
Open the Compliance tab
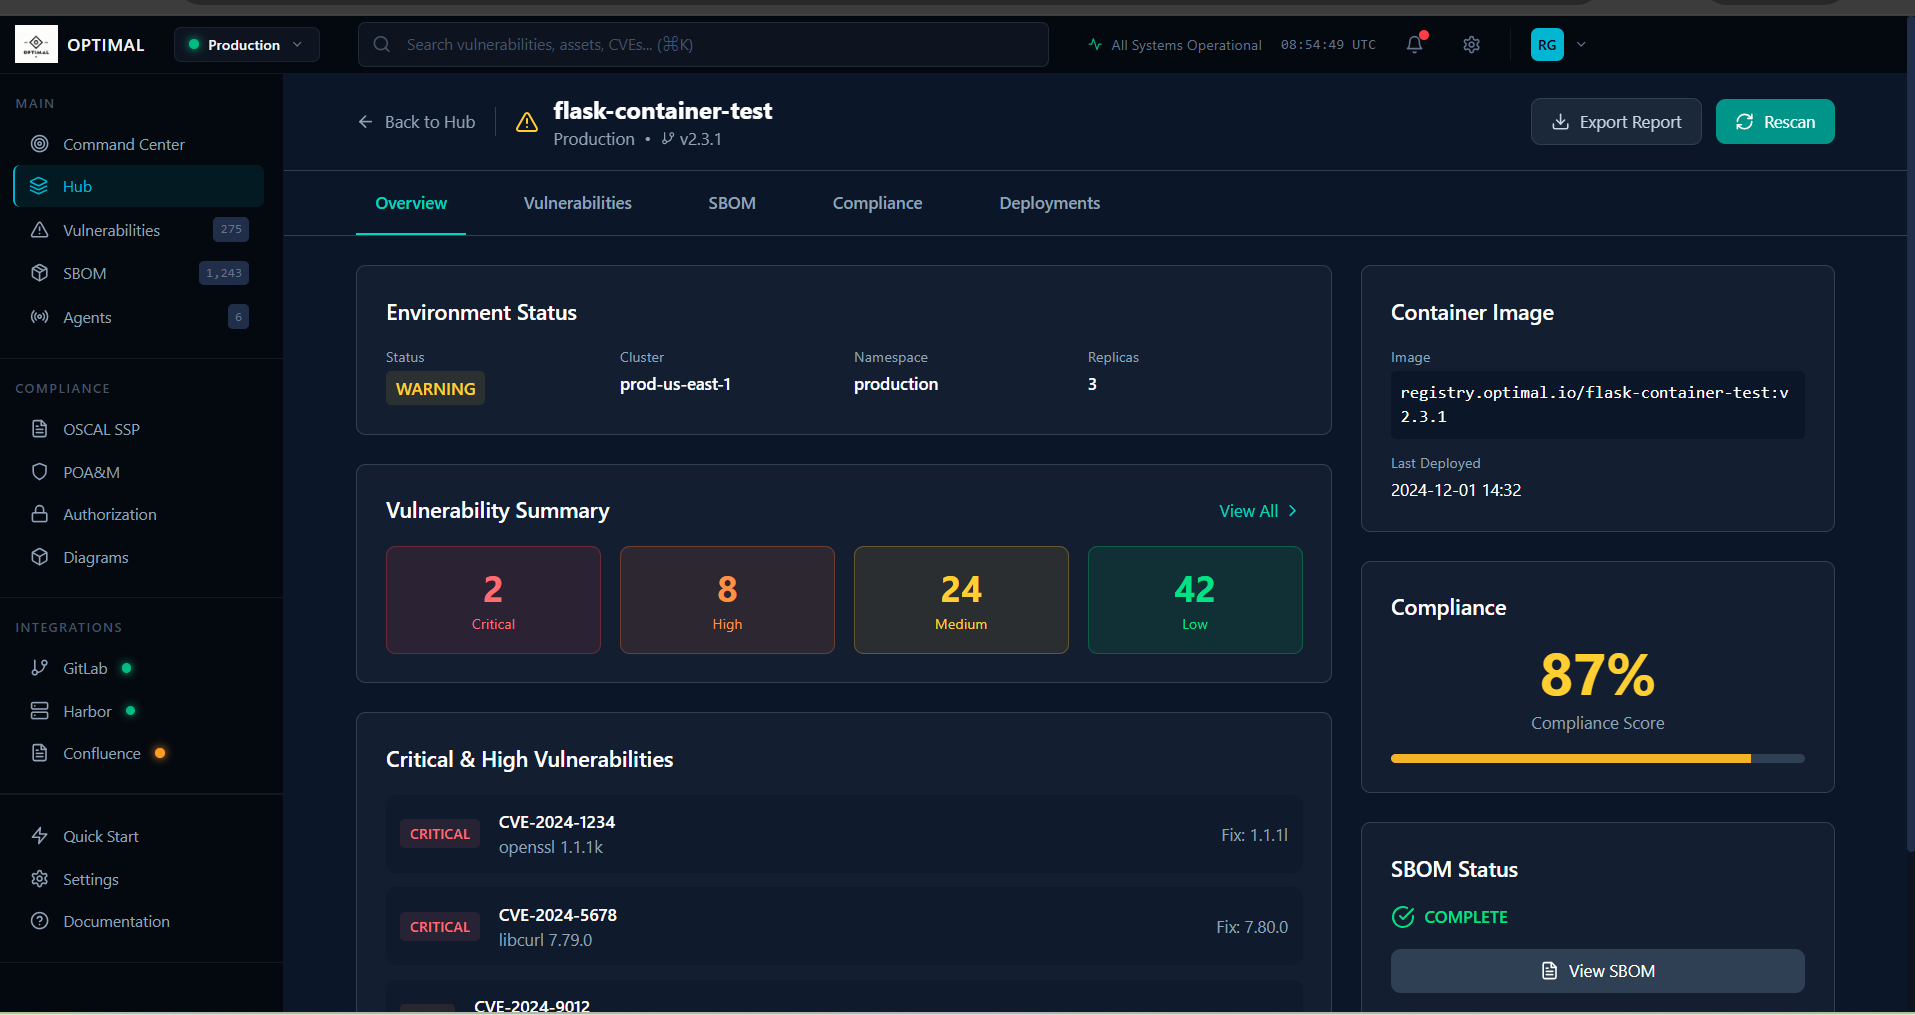pos(877,203)
